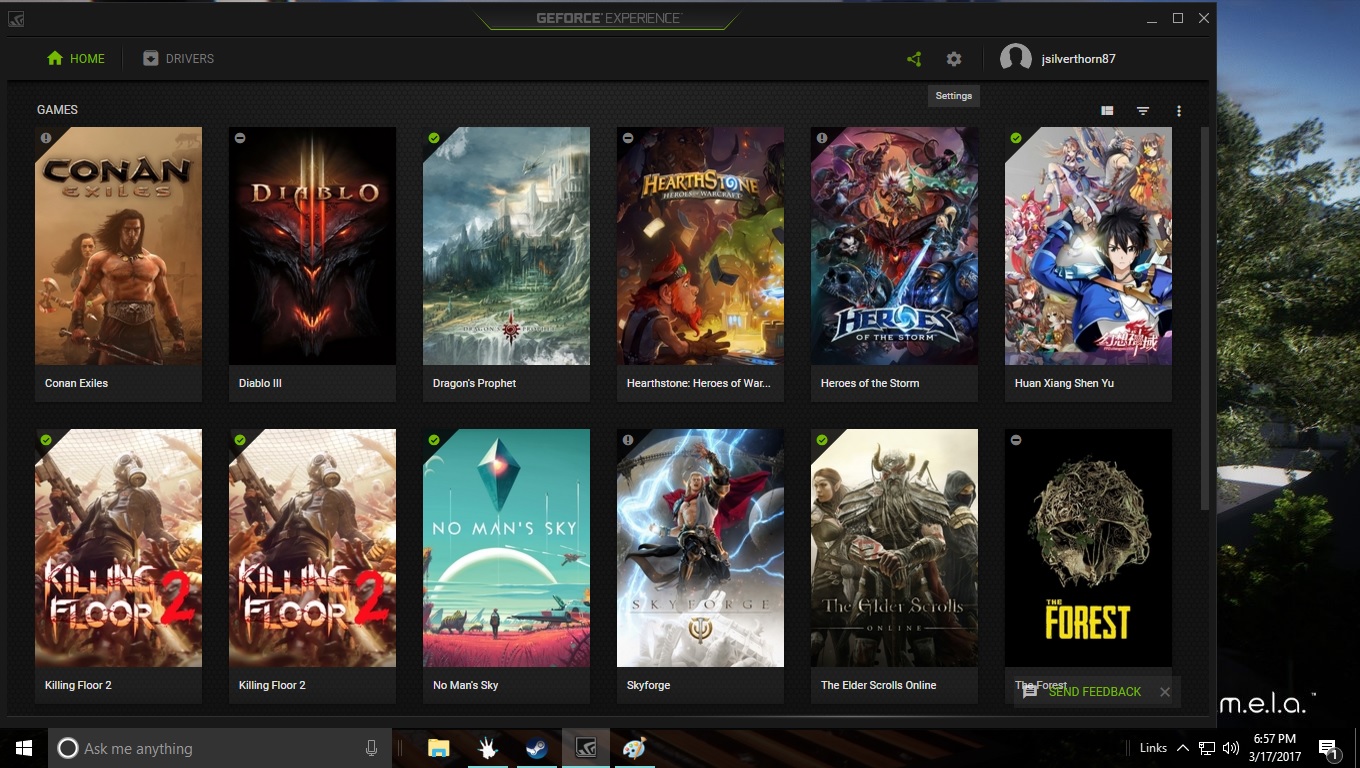Click the minus badge on The Forest
The height and width of the screenshot is (768, 1360).
click(x=1016, y=440)
